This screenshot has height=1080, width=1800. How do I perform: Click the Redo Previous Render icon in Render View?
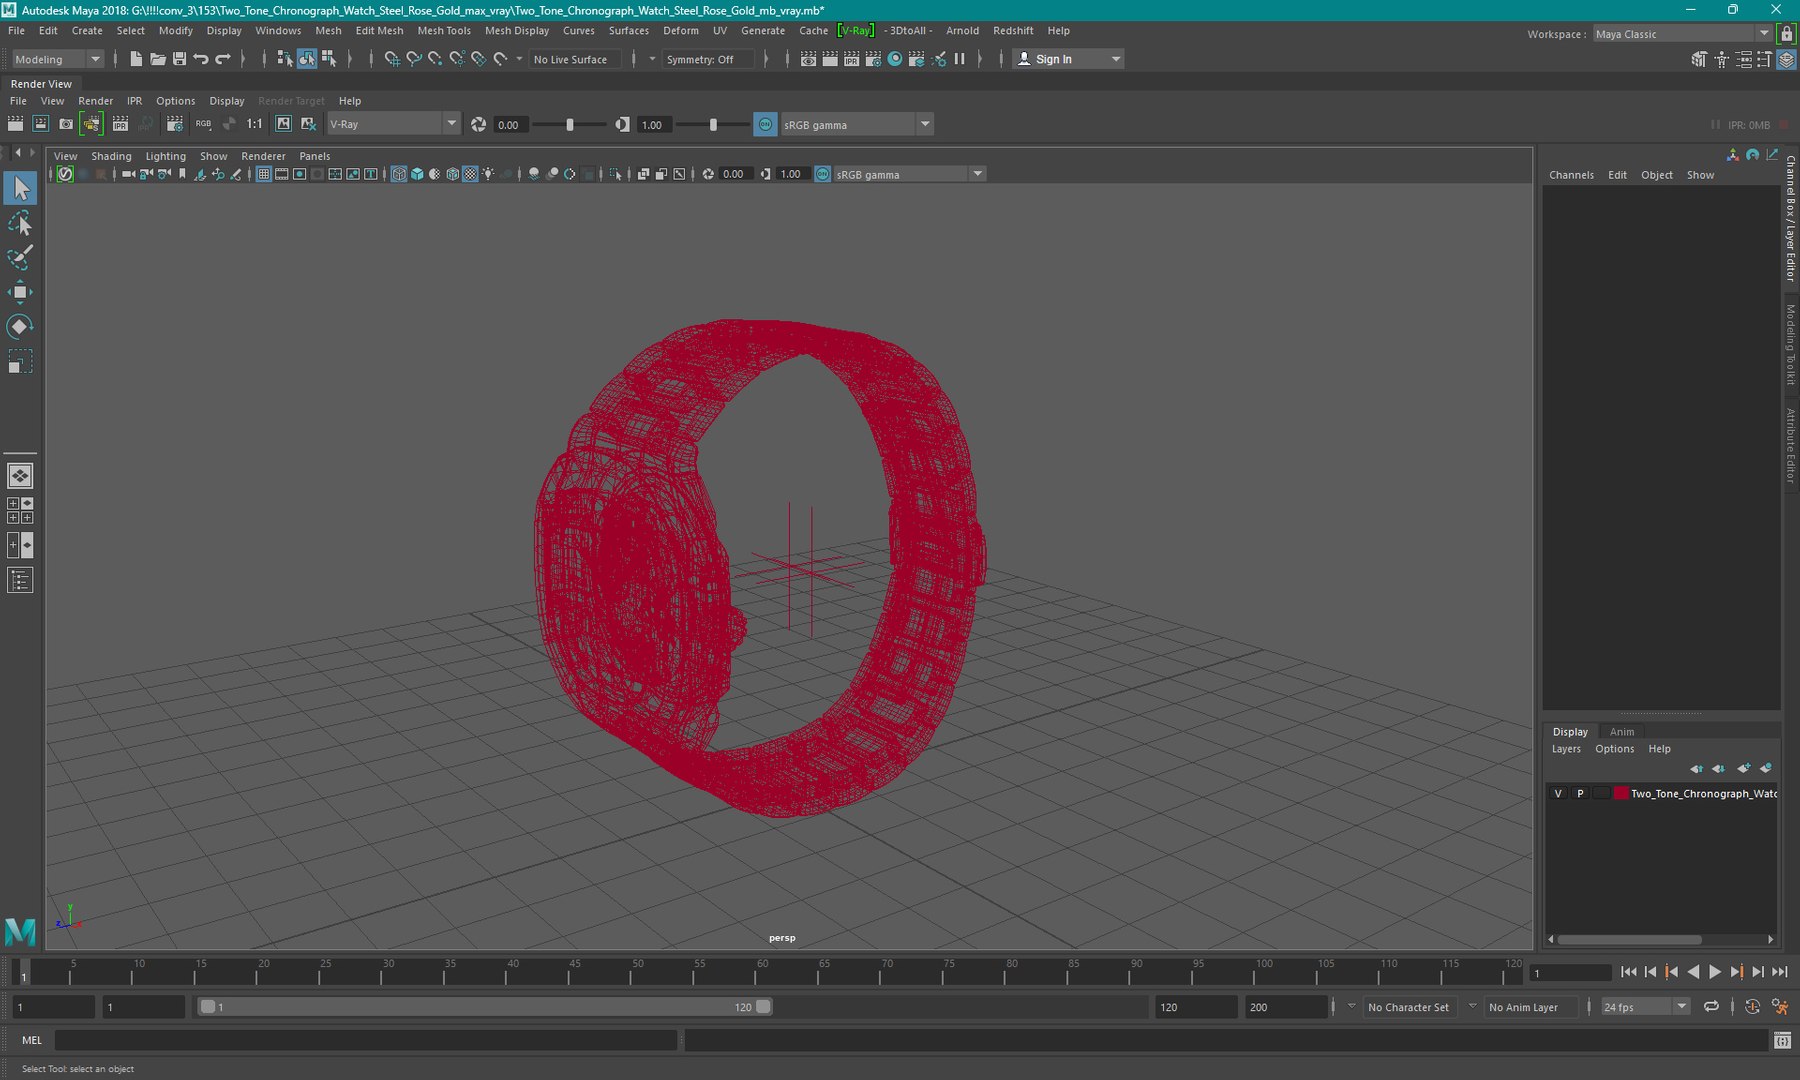[15, 124]
